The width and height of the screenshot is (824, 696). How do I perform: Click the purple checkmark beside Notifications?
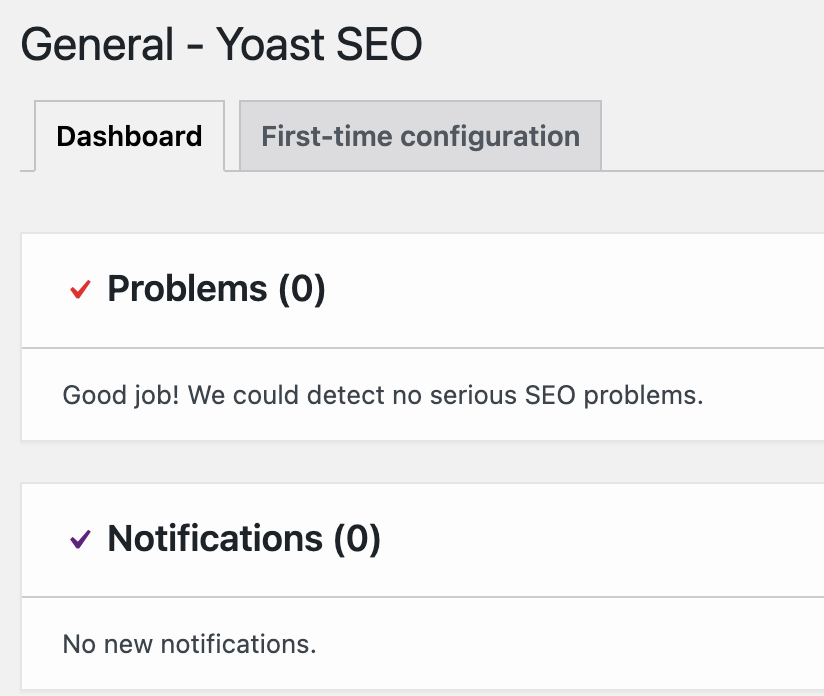pyautogui.click(x=80, y=540)
